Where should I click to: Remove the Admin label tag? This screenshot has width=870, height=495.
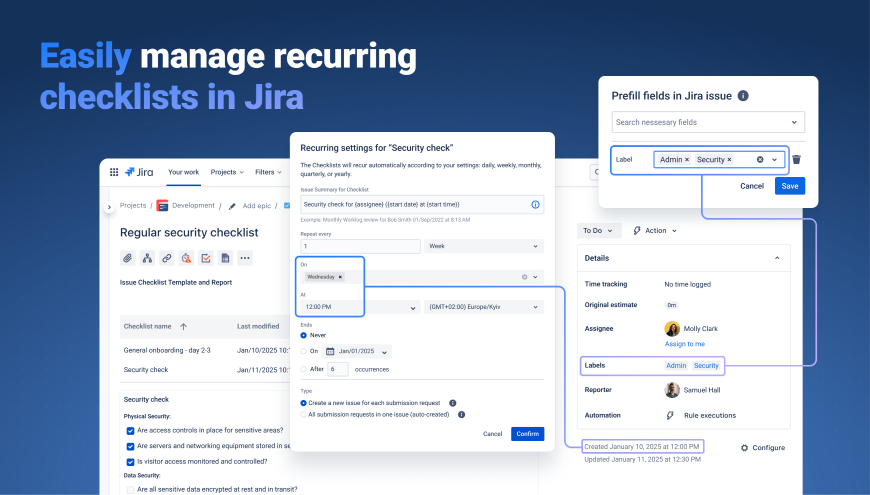[x=687, y=160]
